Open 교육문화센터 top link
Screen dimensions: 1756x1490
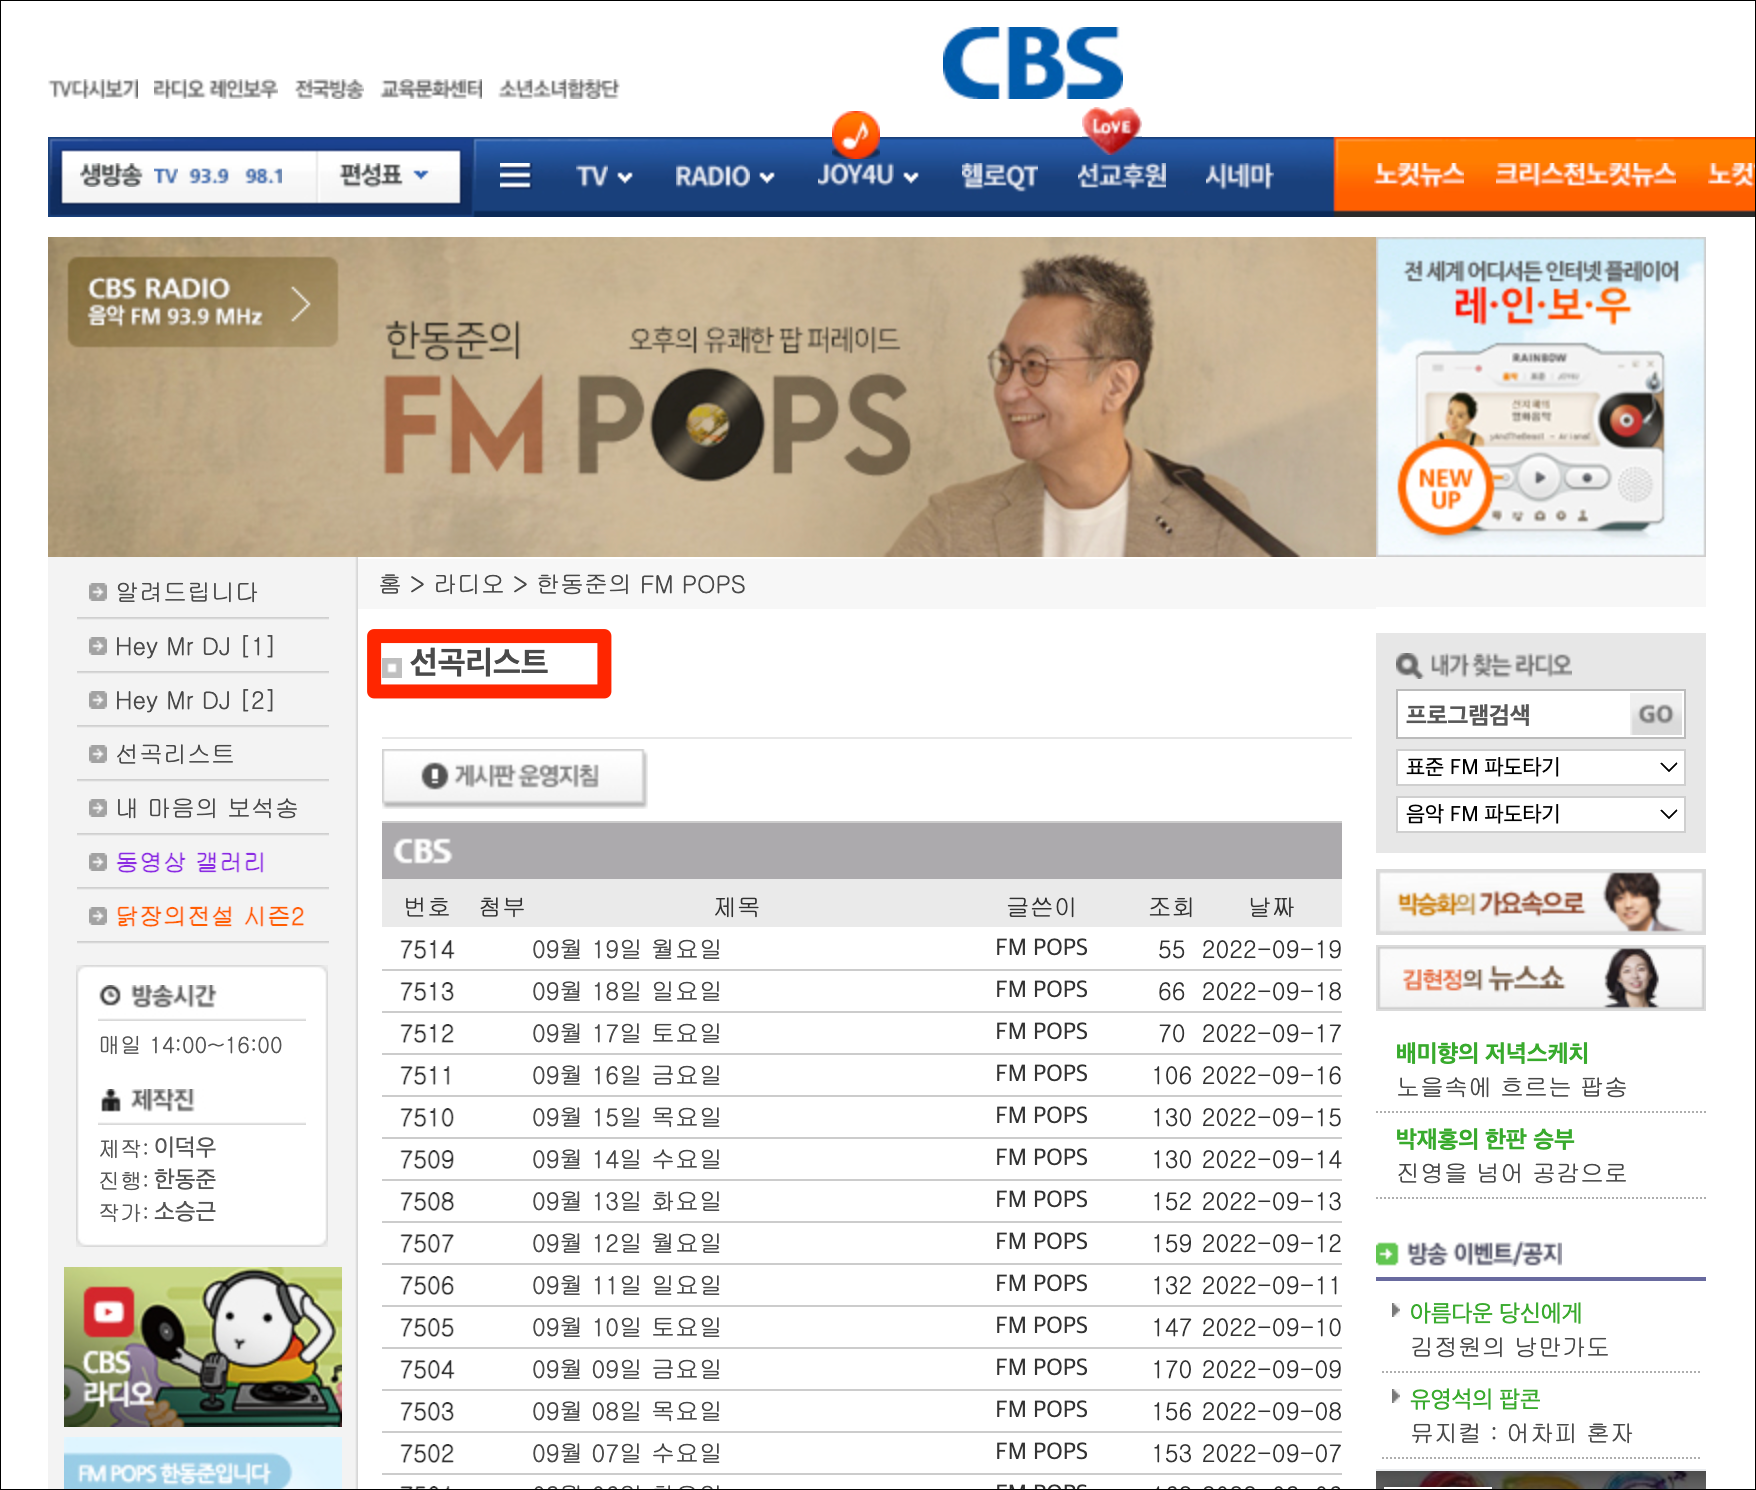click(431, 89)
